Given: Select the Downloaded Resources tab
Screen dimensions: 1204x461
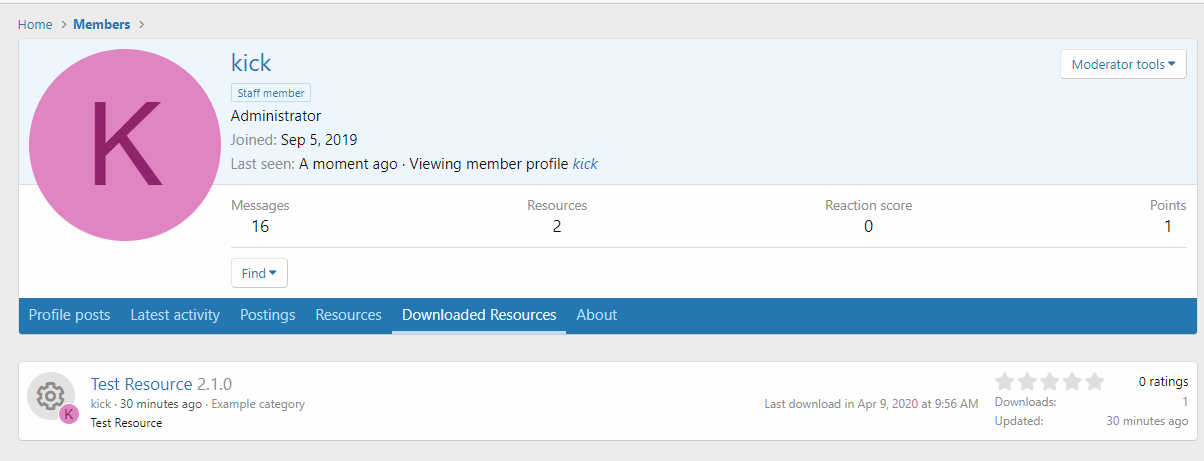Looking at the screenshot, I should (x=479, y=315).
